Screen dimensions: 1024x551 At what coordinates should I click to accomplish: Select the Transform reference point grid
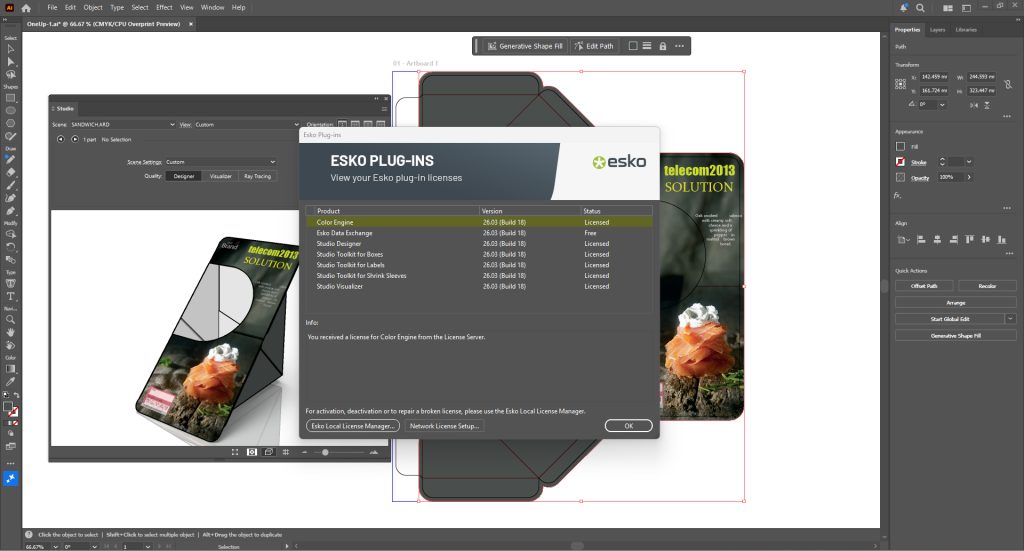coord(901,84)
